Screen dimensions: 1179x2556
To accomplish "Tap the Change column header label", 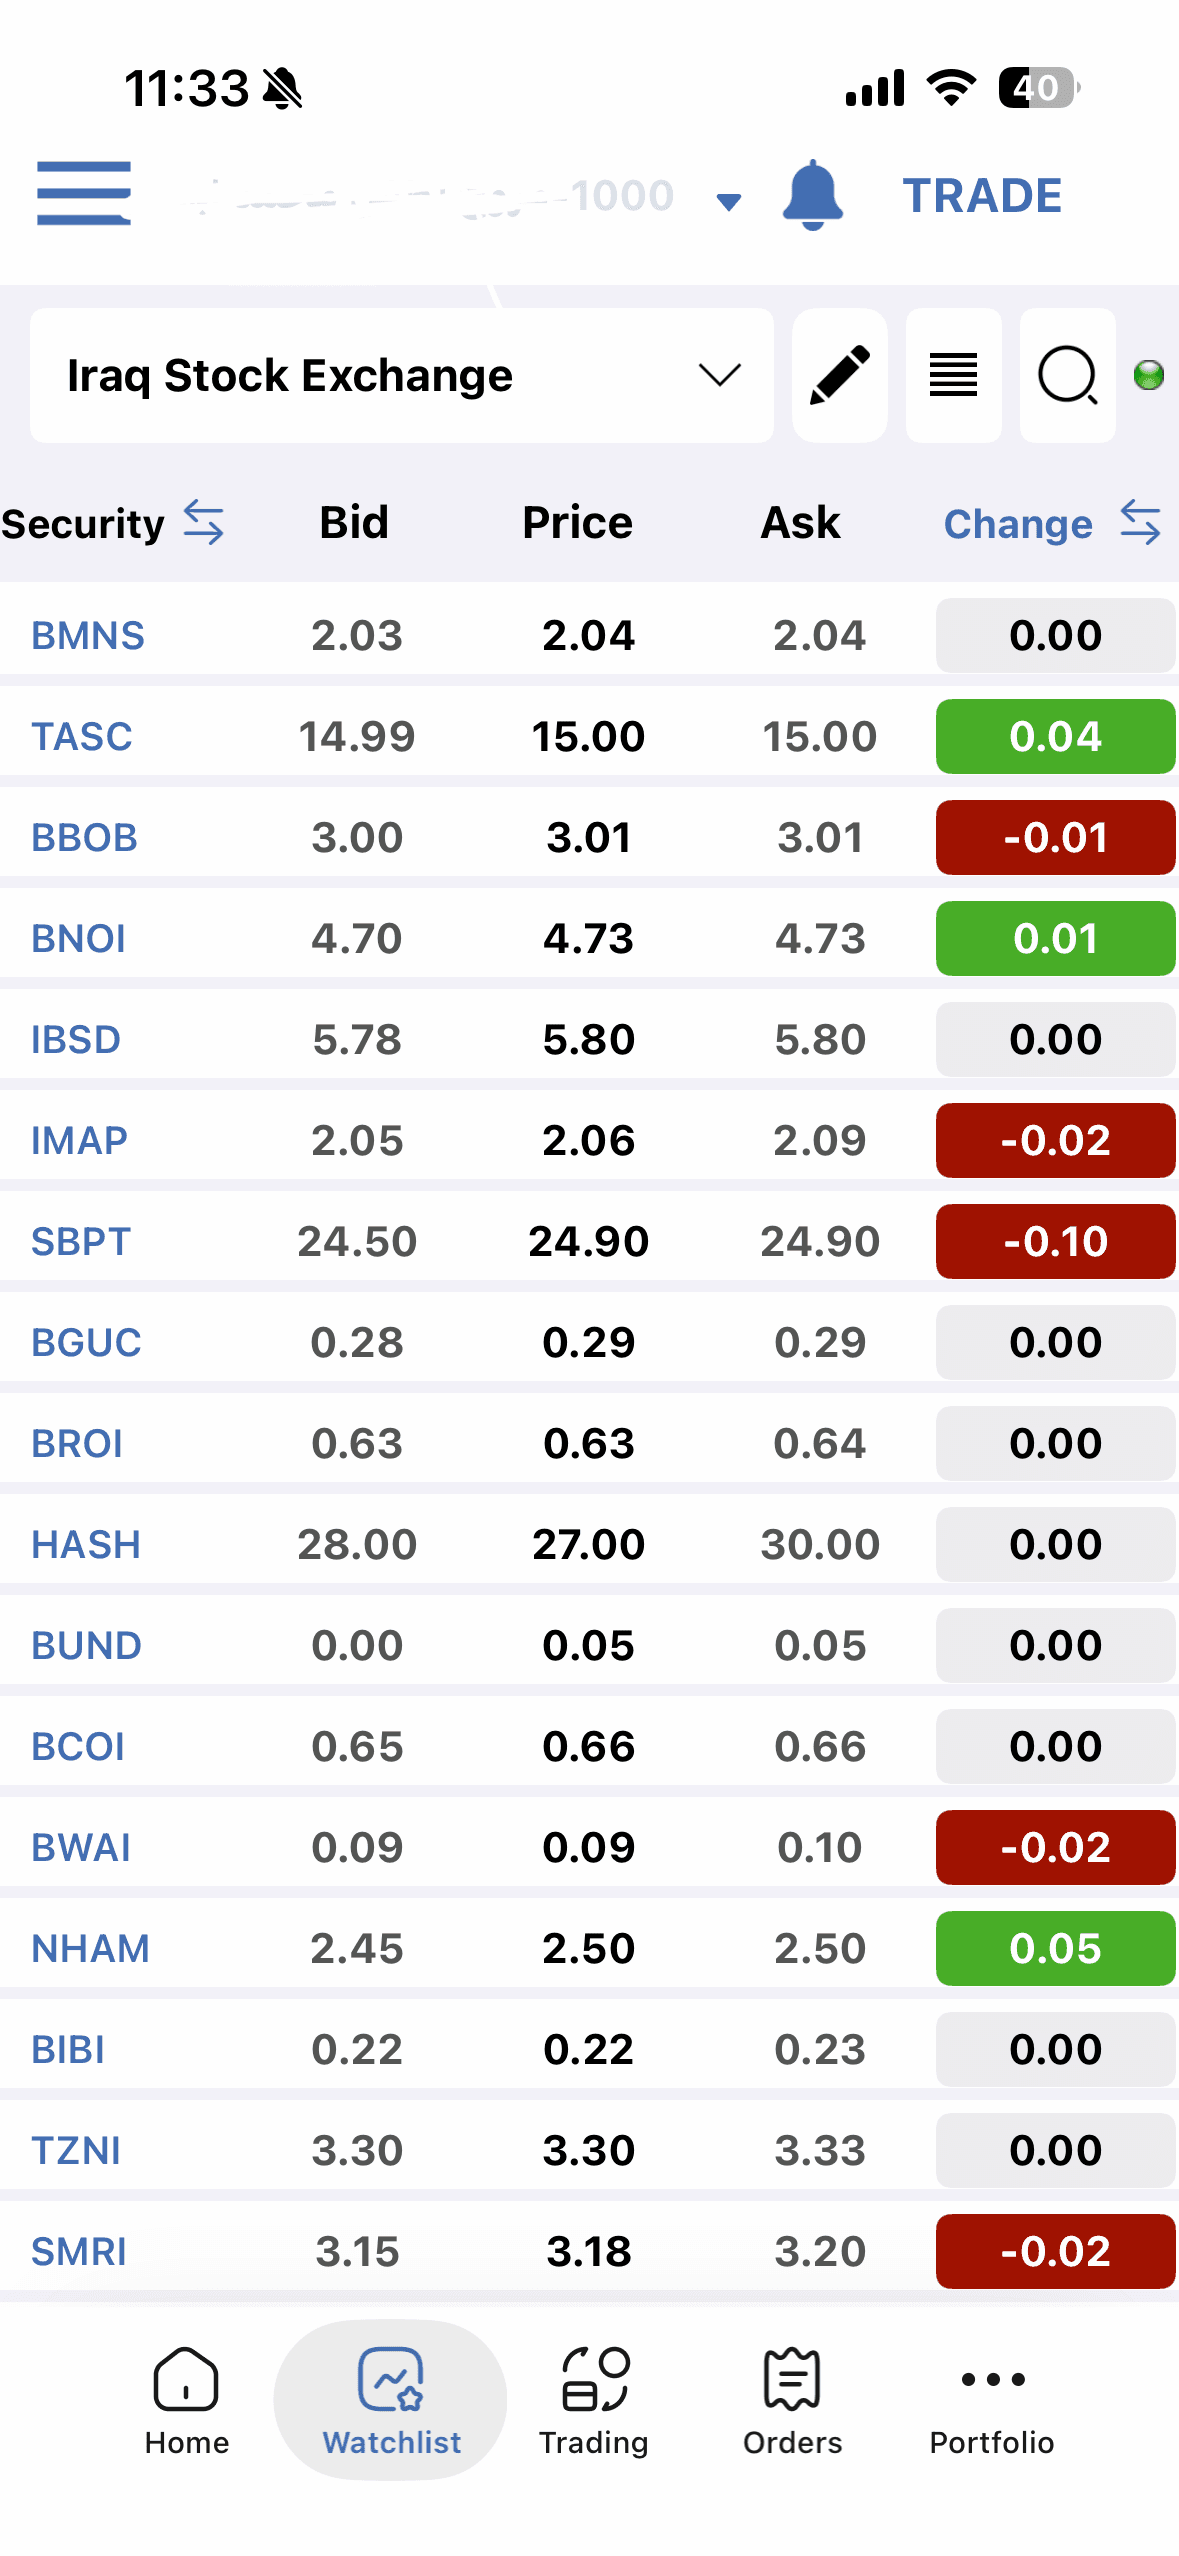I will click(x=1018, y=524).
